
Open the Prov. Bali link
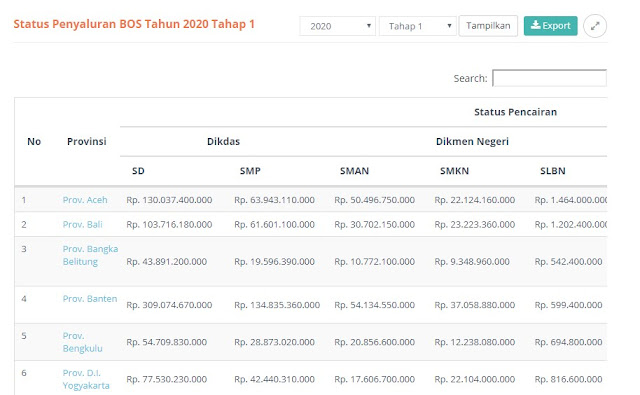point(82,224)
